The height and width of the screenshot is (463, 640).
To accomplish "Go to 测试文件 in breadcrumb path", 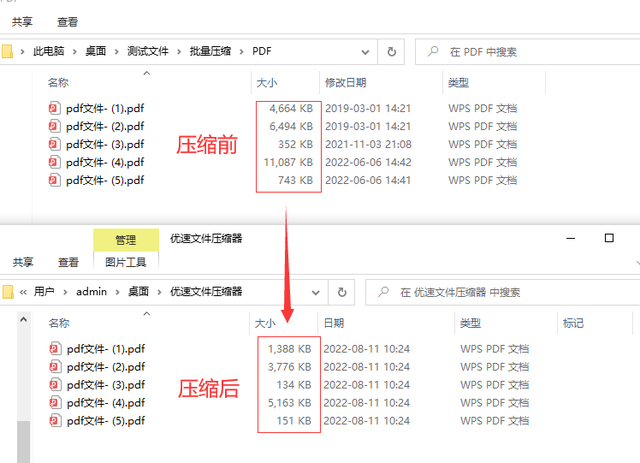I will tap(148, 51).
